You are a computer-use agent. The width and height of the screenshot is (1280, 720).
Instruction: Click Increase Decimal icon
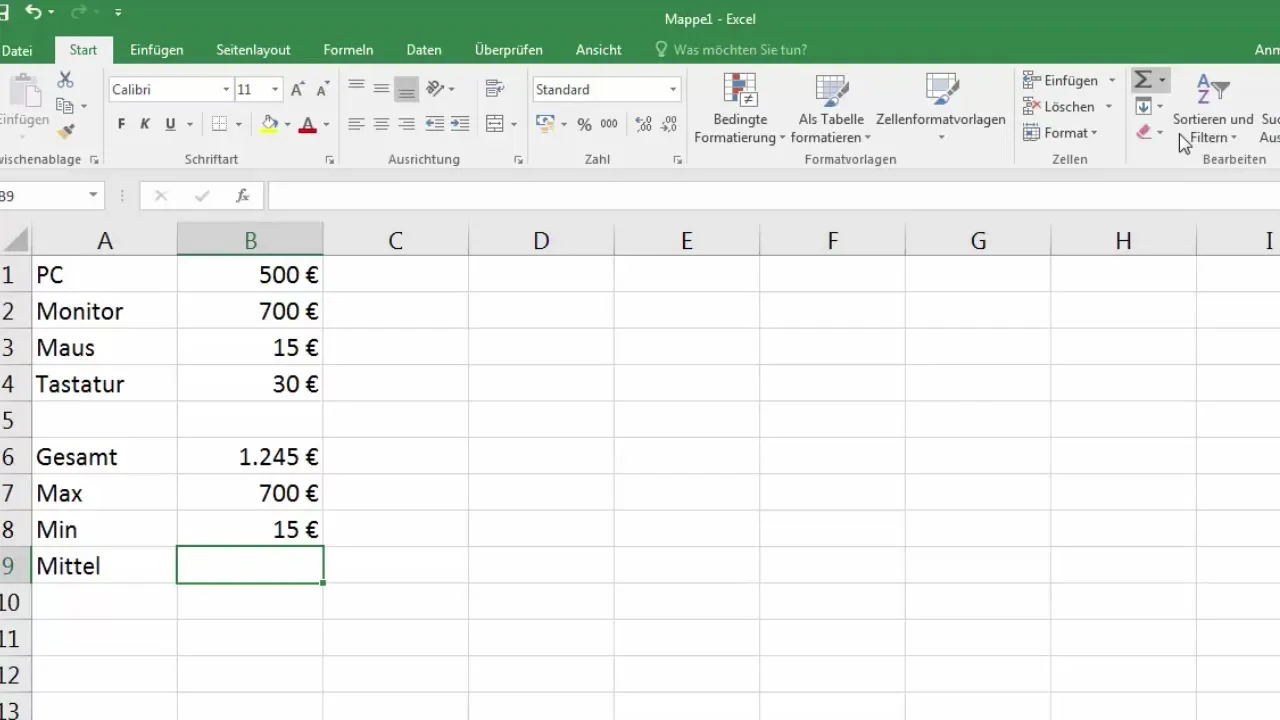pyautogui.click(x=643, y=124)
